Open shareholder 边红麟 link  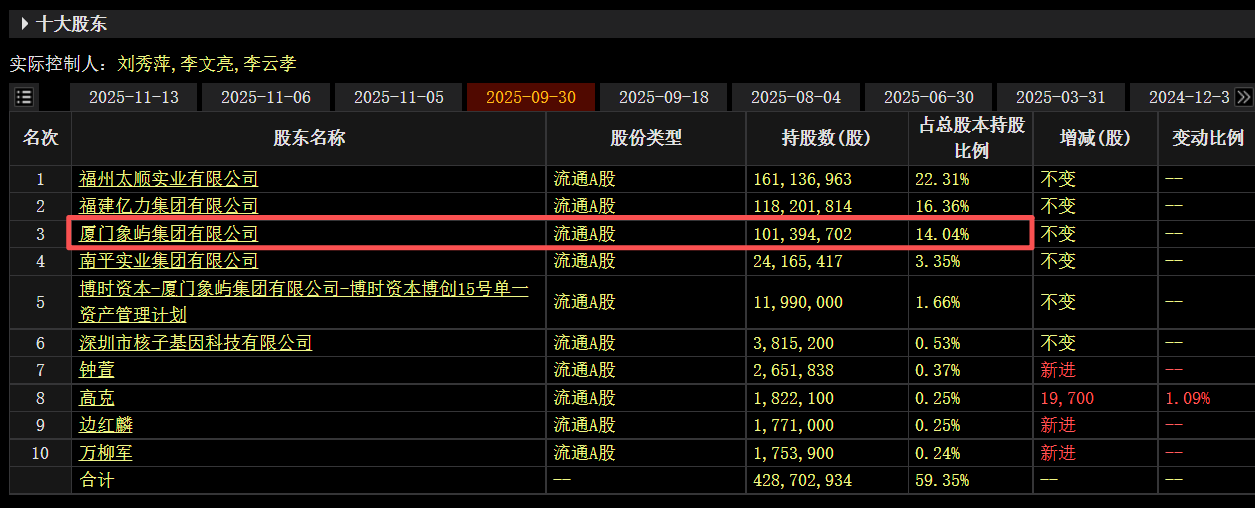coord(106,425)
